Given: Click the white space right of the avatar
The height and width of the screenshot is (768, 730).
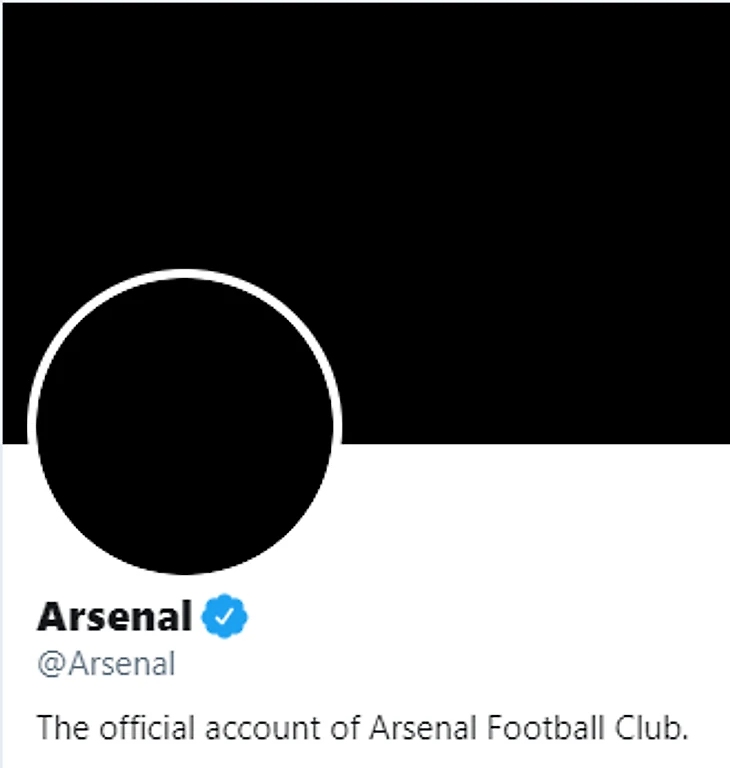Looking at the screenshot, I should 530,520.
